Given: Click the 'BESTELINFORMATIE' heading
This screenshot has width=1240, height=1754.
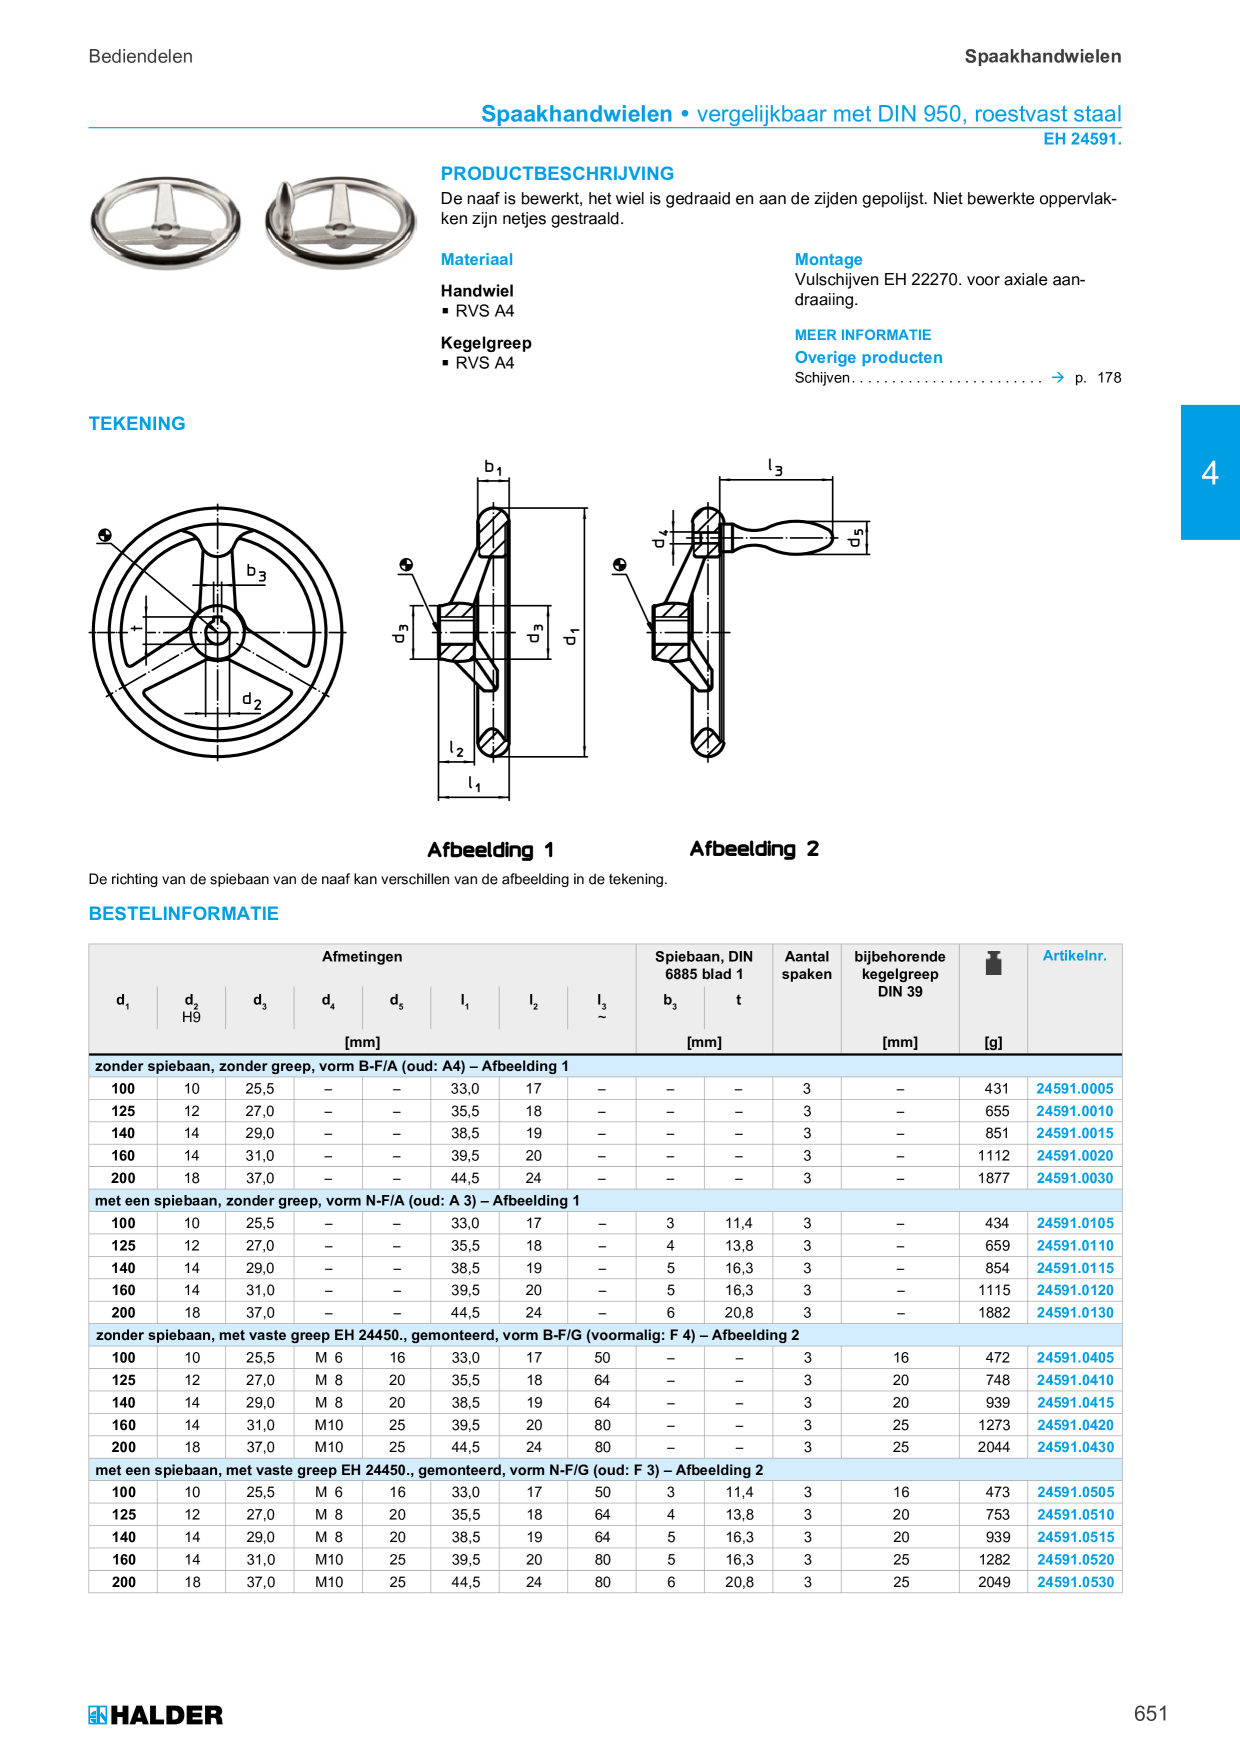Looking at the screenshot, I should (x=184, y=914).
